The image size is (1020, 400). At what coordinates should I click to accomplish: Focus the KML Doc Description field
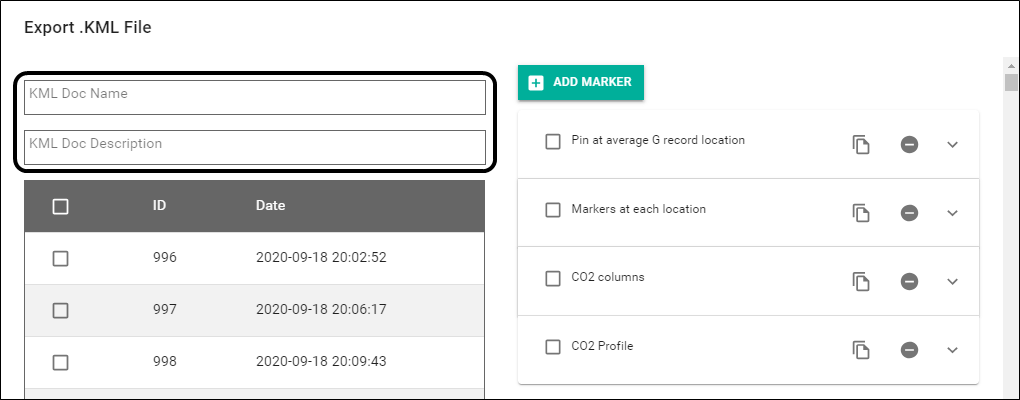tap(255, 146)
